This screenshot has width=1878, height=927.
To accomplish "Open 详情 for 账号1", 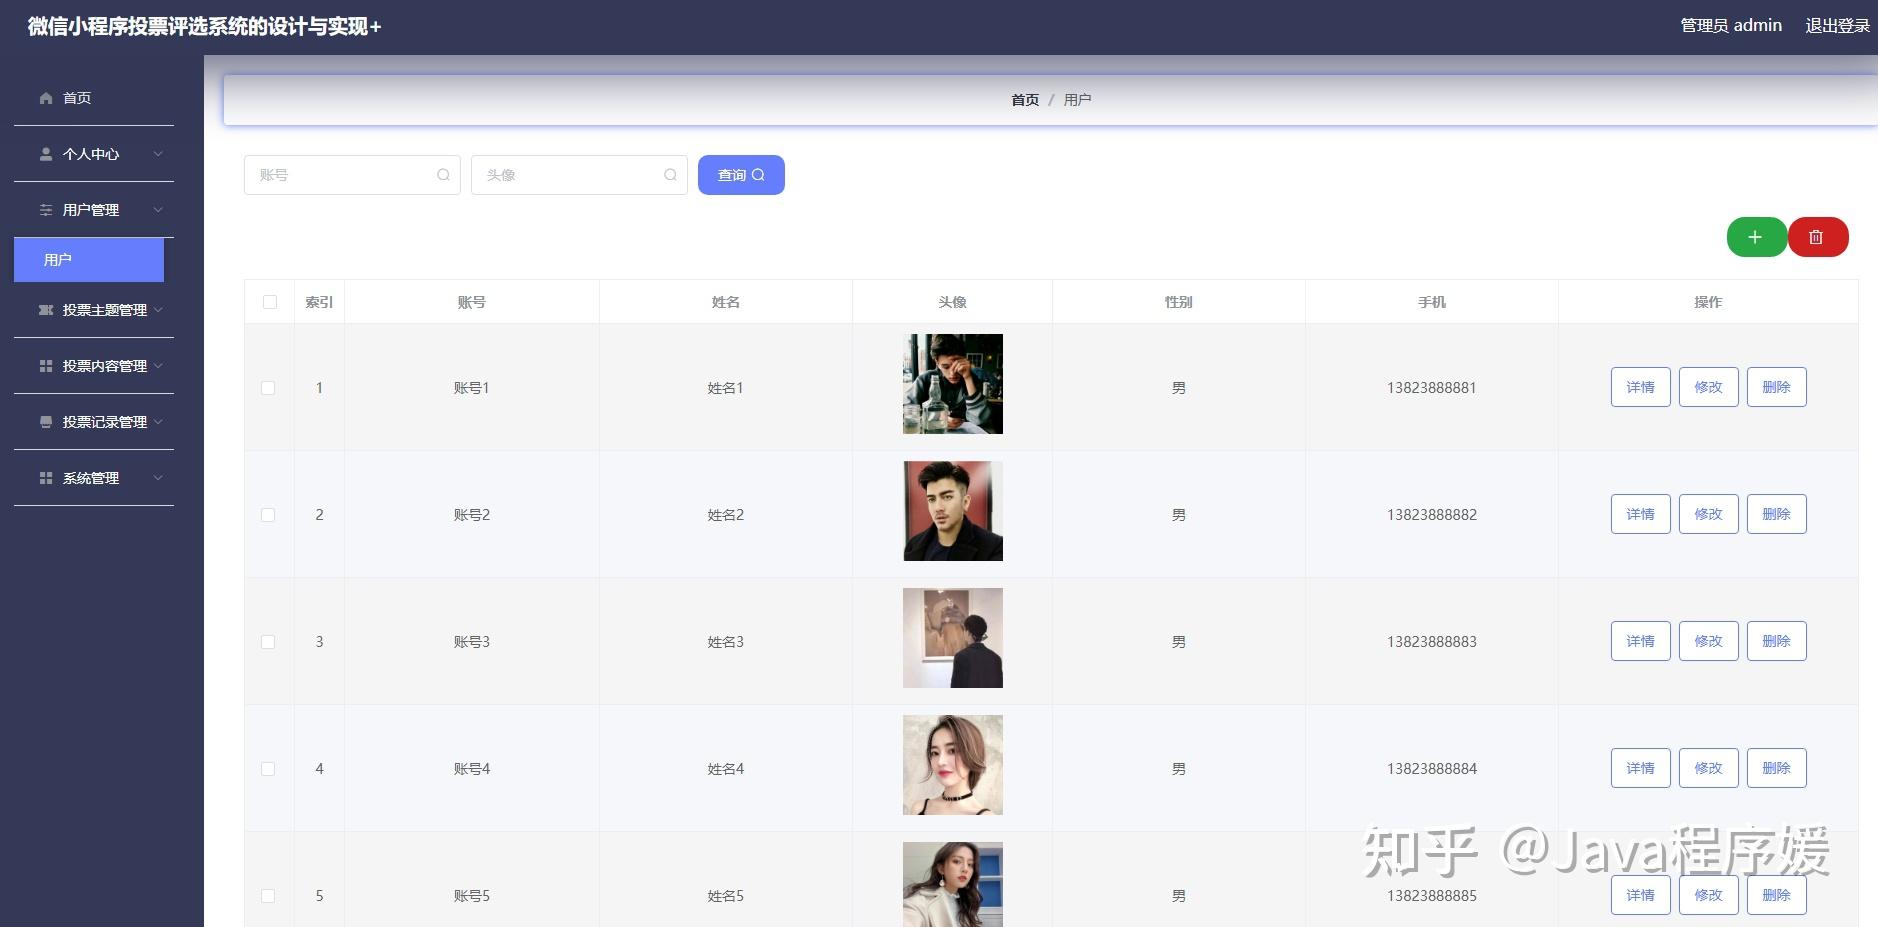I will point(1640,387).
